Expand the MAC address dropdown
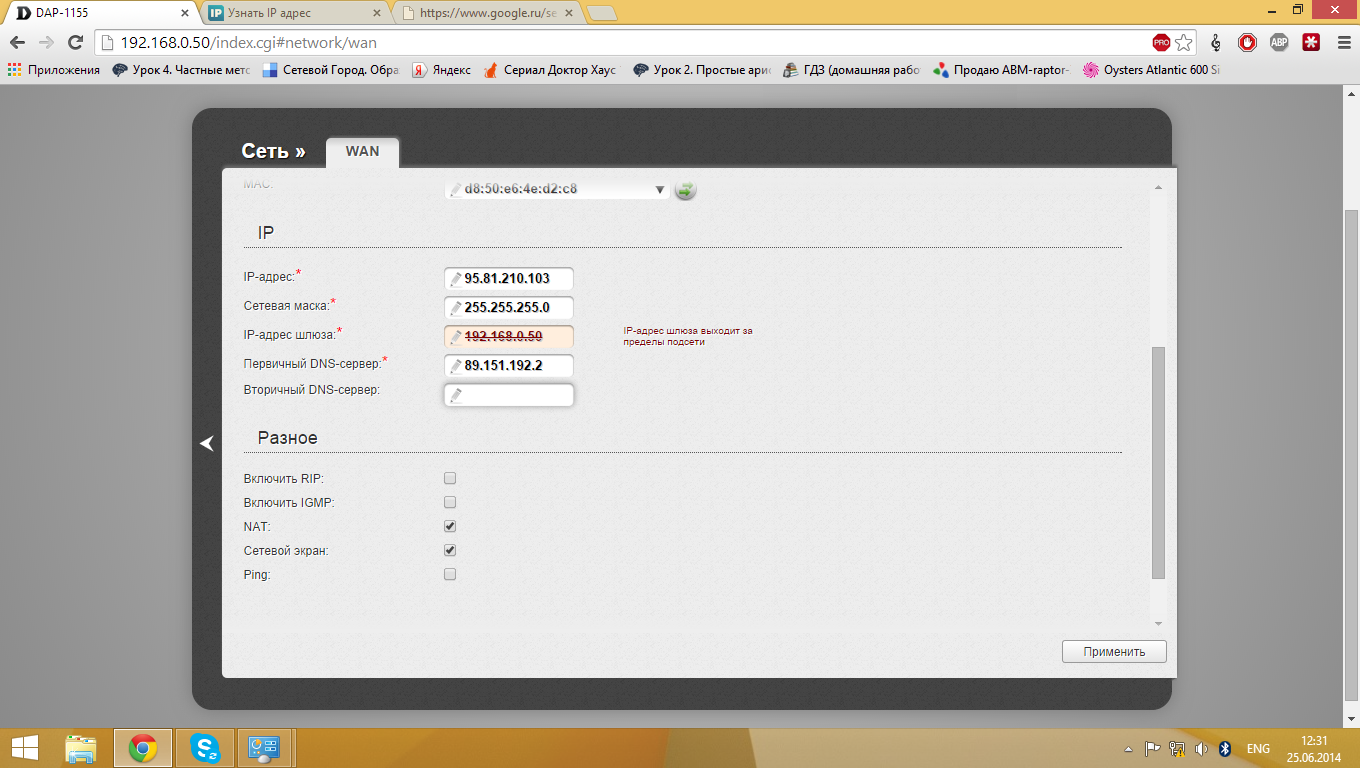Screen dimensions: 1360x768 [x=659, y=189]
